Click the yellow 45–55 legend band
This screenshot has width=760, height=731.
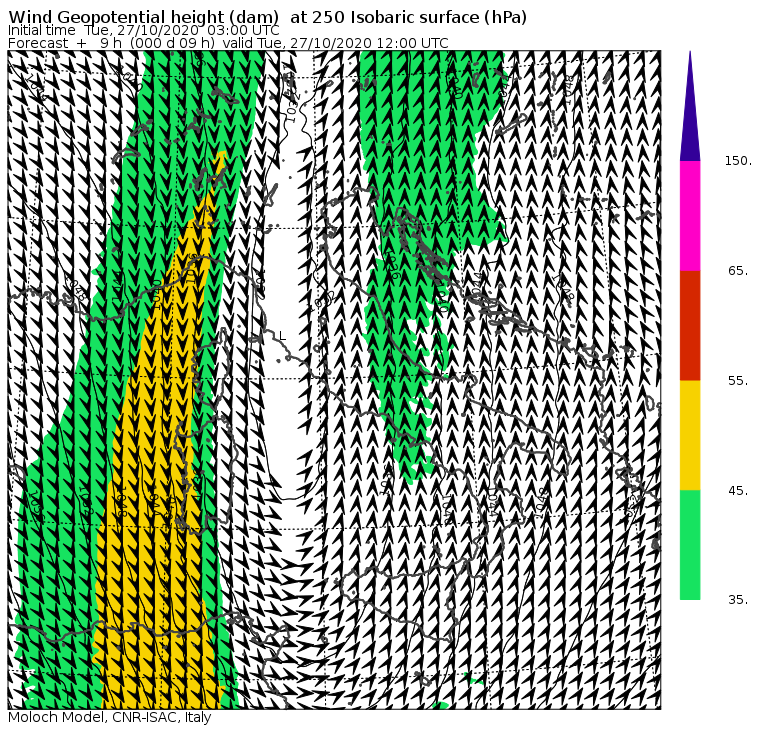pos(690,435)
